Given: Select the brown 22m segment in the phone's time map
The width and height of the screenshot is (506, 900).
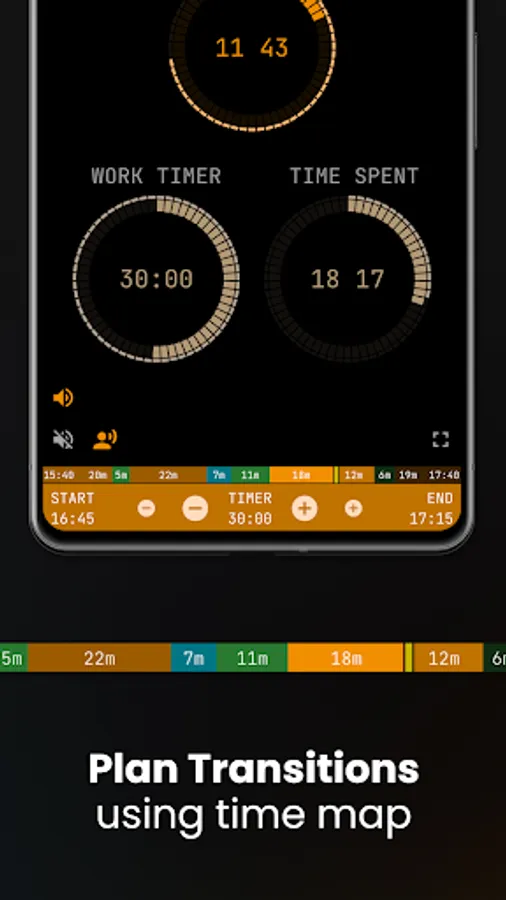Looking at the screenshot, I should point(168,475).
